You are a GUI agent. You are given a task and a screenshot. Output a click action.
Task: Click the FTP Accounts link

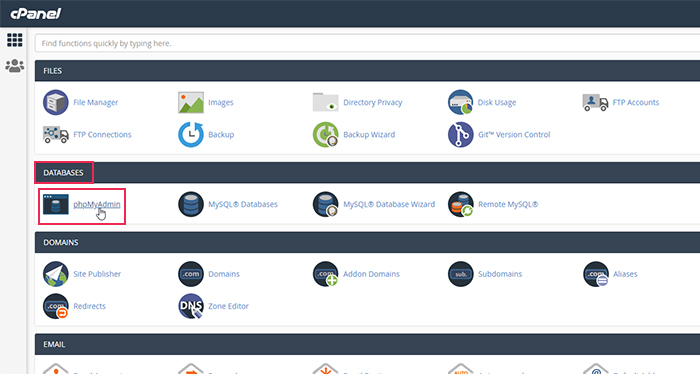click(x=636, y=102)
